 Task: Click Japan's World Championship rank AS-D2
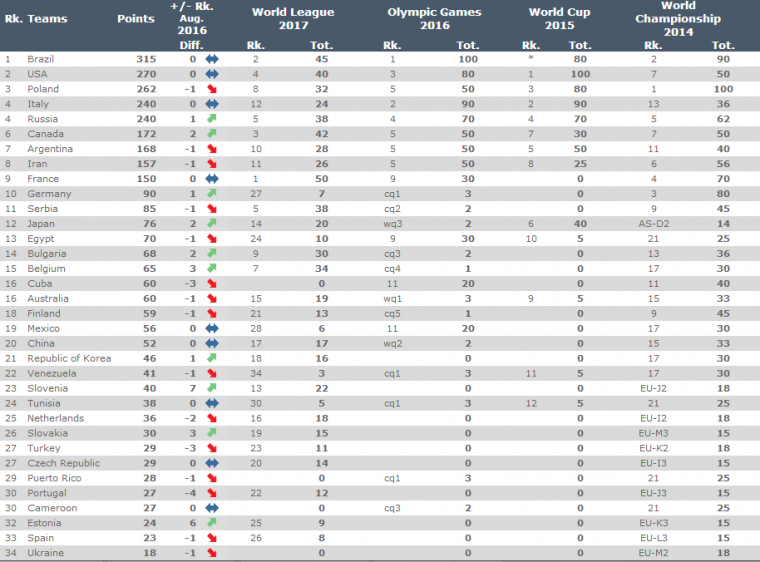653,224
